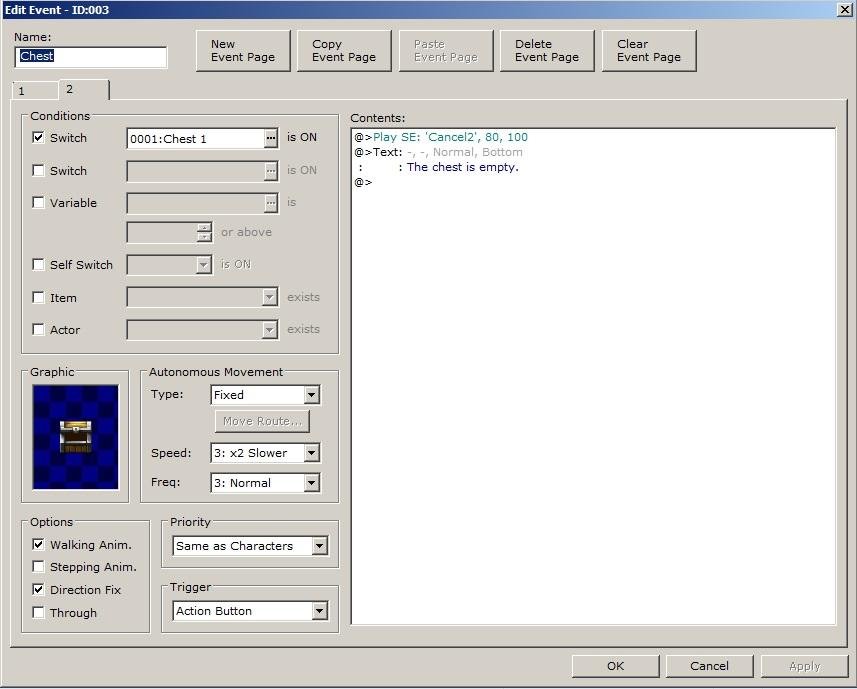Screen dimensions: 857x689
Task: Click Clear Event Page button
Action: 649,51
